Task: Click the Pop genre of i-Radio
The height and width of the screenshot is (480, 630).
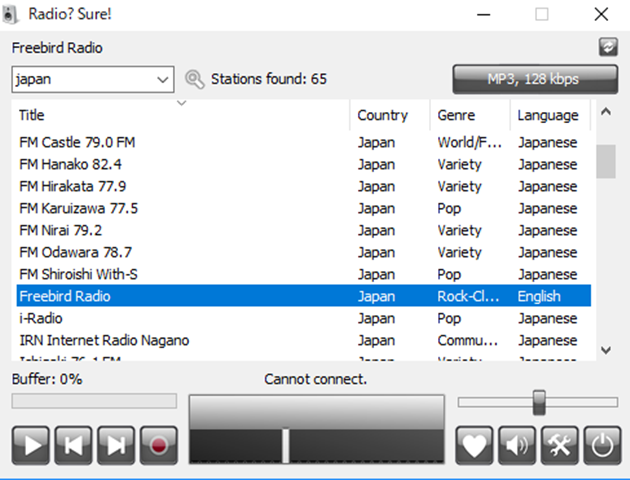Action: point(449,319)
